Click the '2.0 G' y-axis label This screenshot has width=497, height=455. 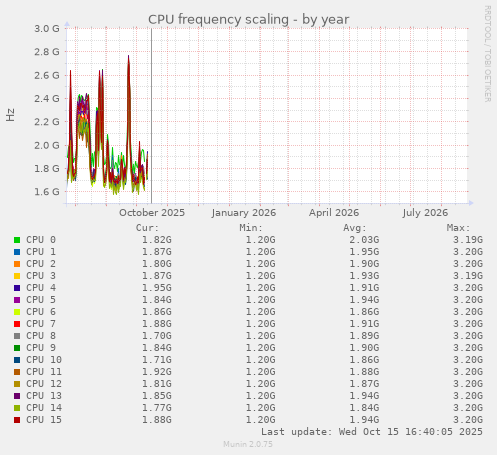tap(47, 145)
